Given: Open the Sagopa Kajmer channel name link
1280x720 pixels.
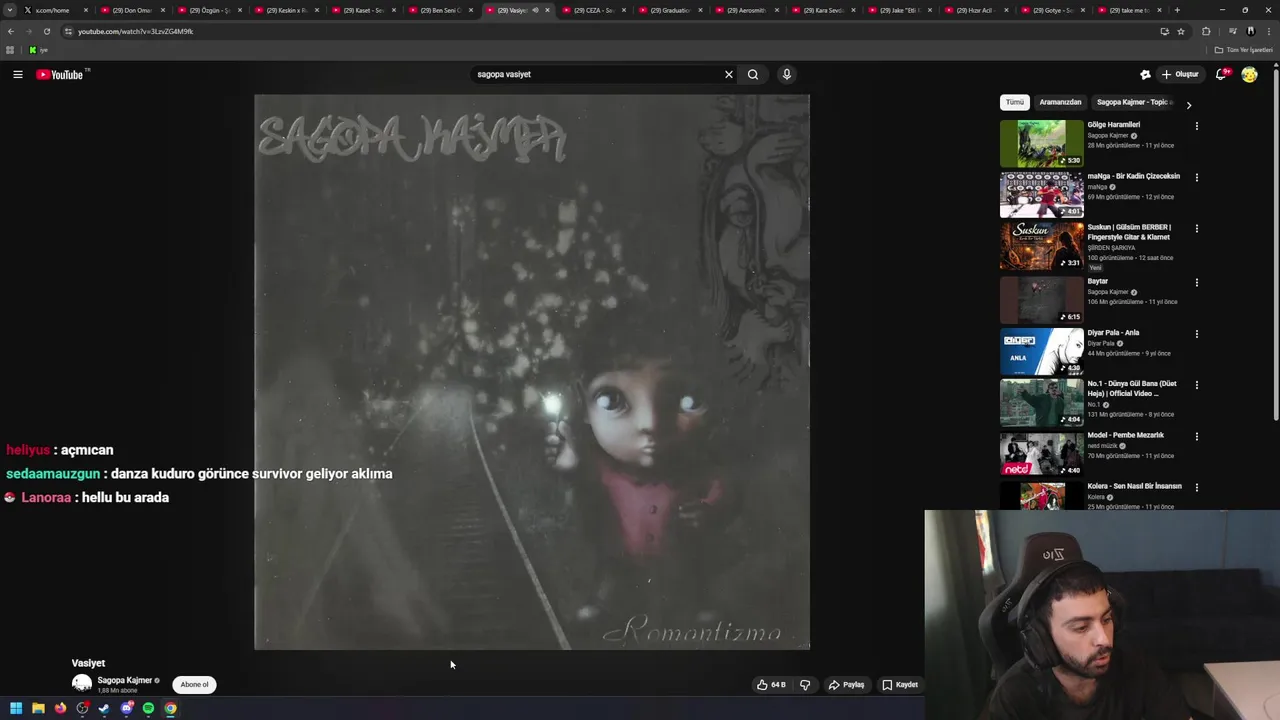Looking at the screenshot, I should pos(125,680).
